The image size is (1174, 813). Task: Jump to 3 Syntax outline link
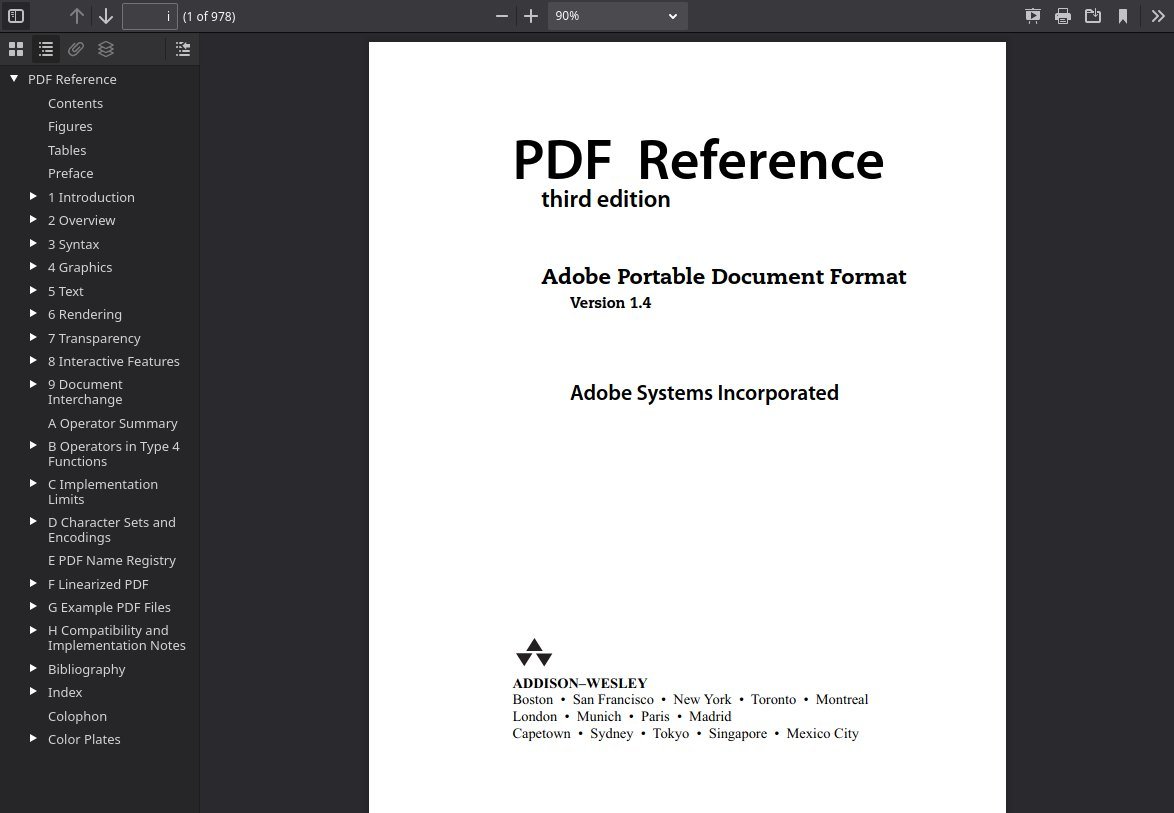point(73,245)
